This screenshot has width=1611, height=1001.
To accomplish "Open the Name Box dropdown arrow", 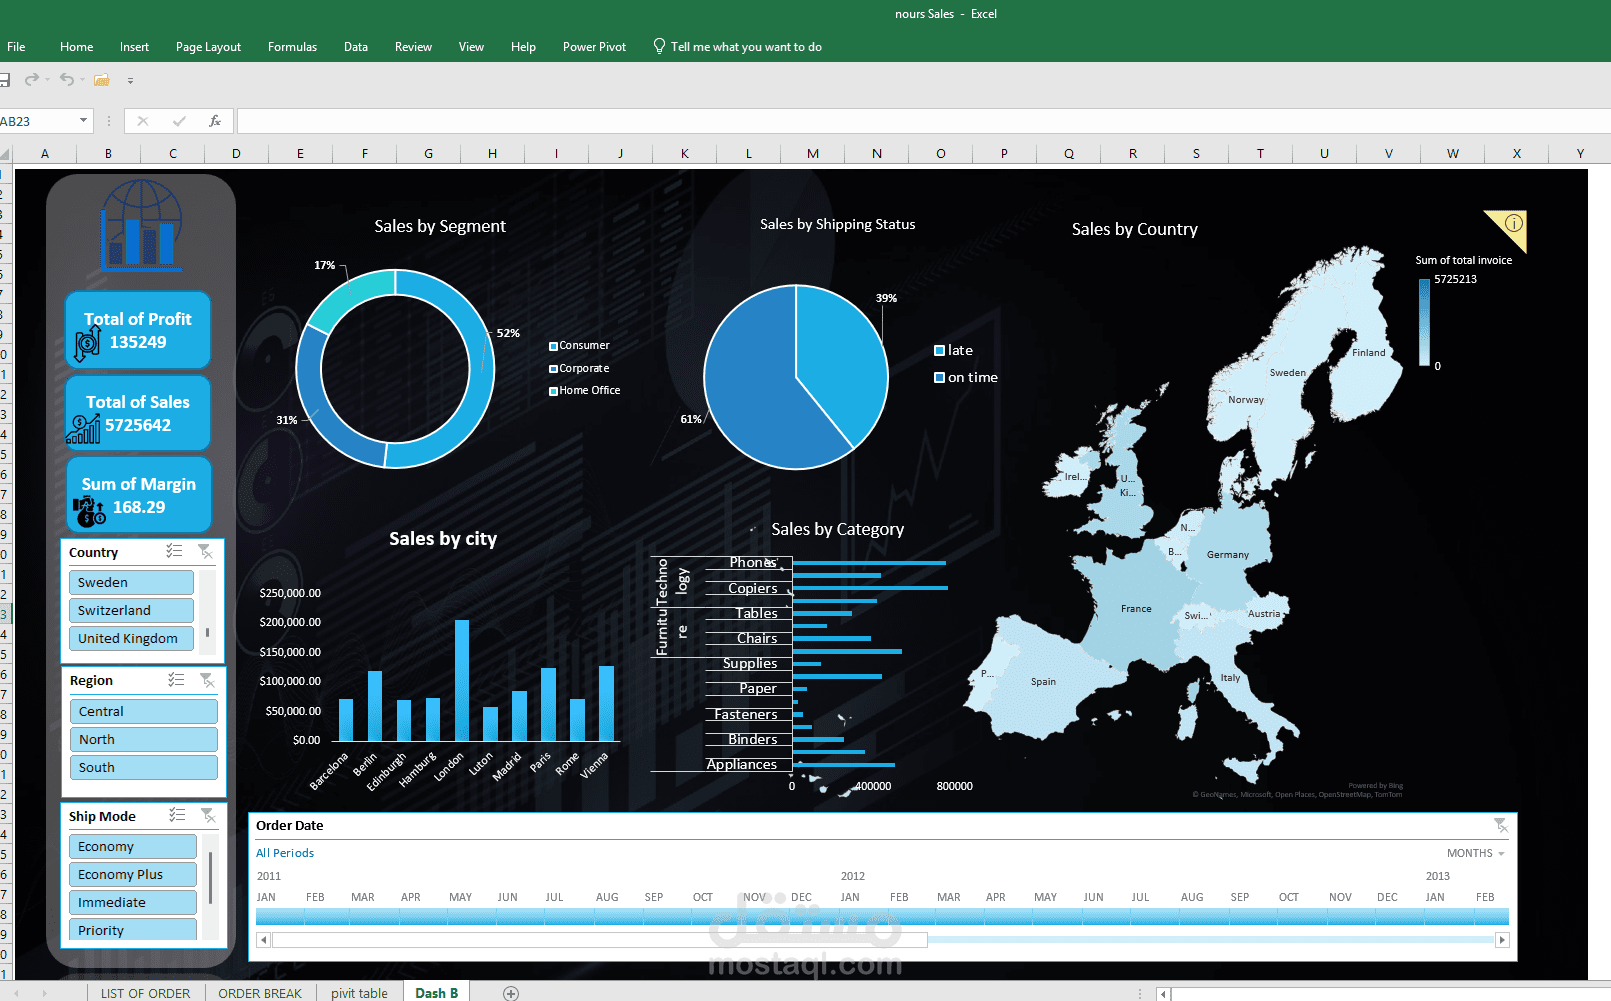I will click(85, 120).
